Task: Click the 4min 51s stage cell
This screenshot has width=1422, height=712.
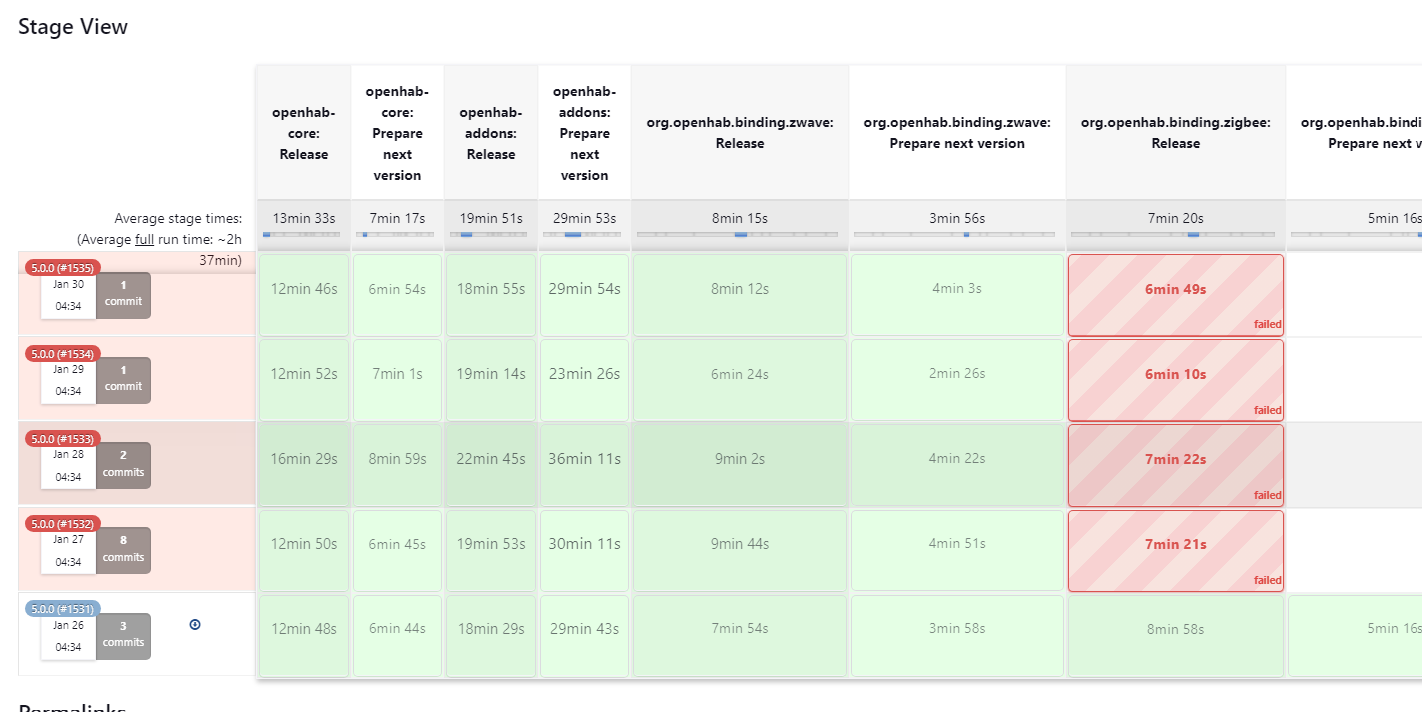Action: click(957, 550)
